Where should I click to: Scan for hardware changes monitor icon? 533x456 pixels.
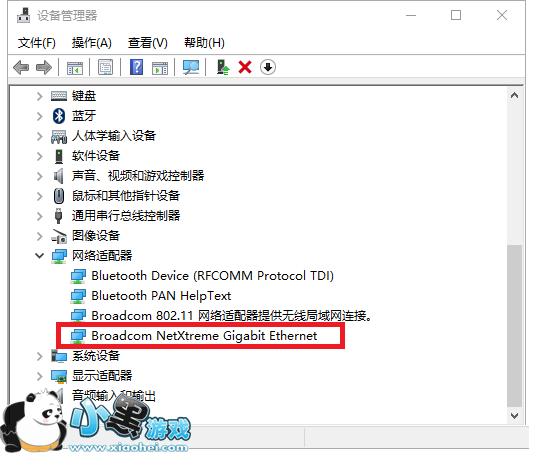pyautogui.click(x=191, y=67)
